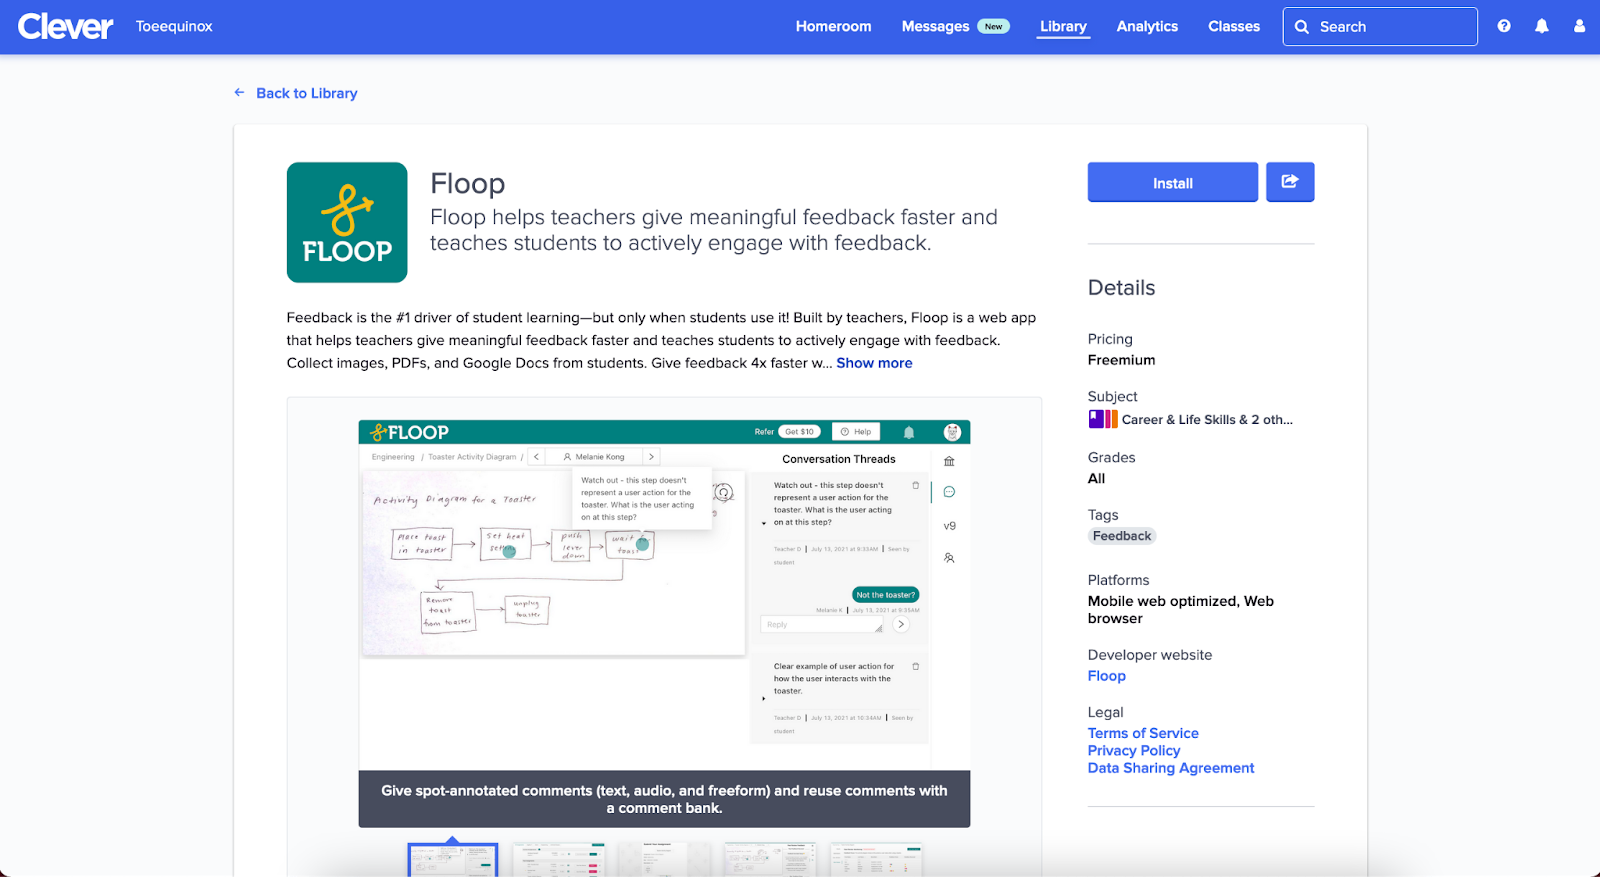The width and height of the screenshot is (1600, 877).
Task: Click the Toeequinox district name
Action: [174, 26]
